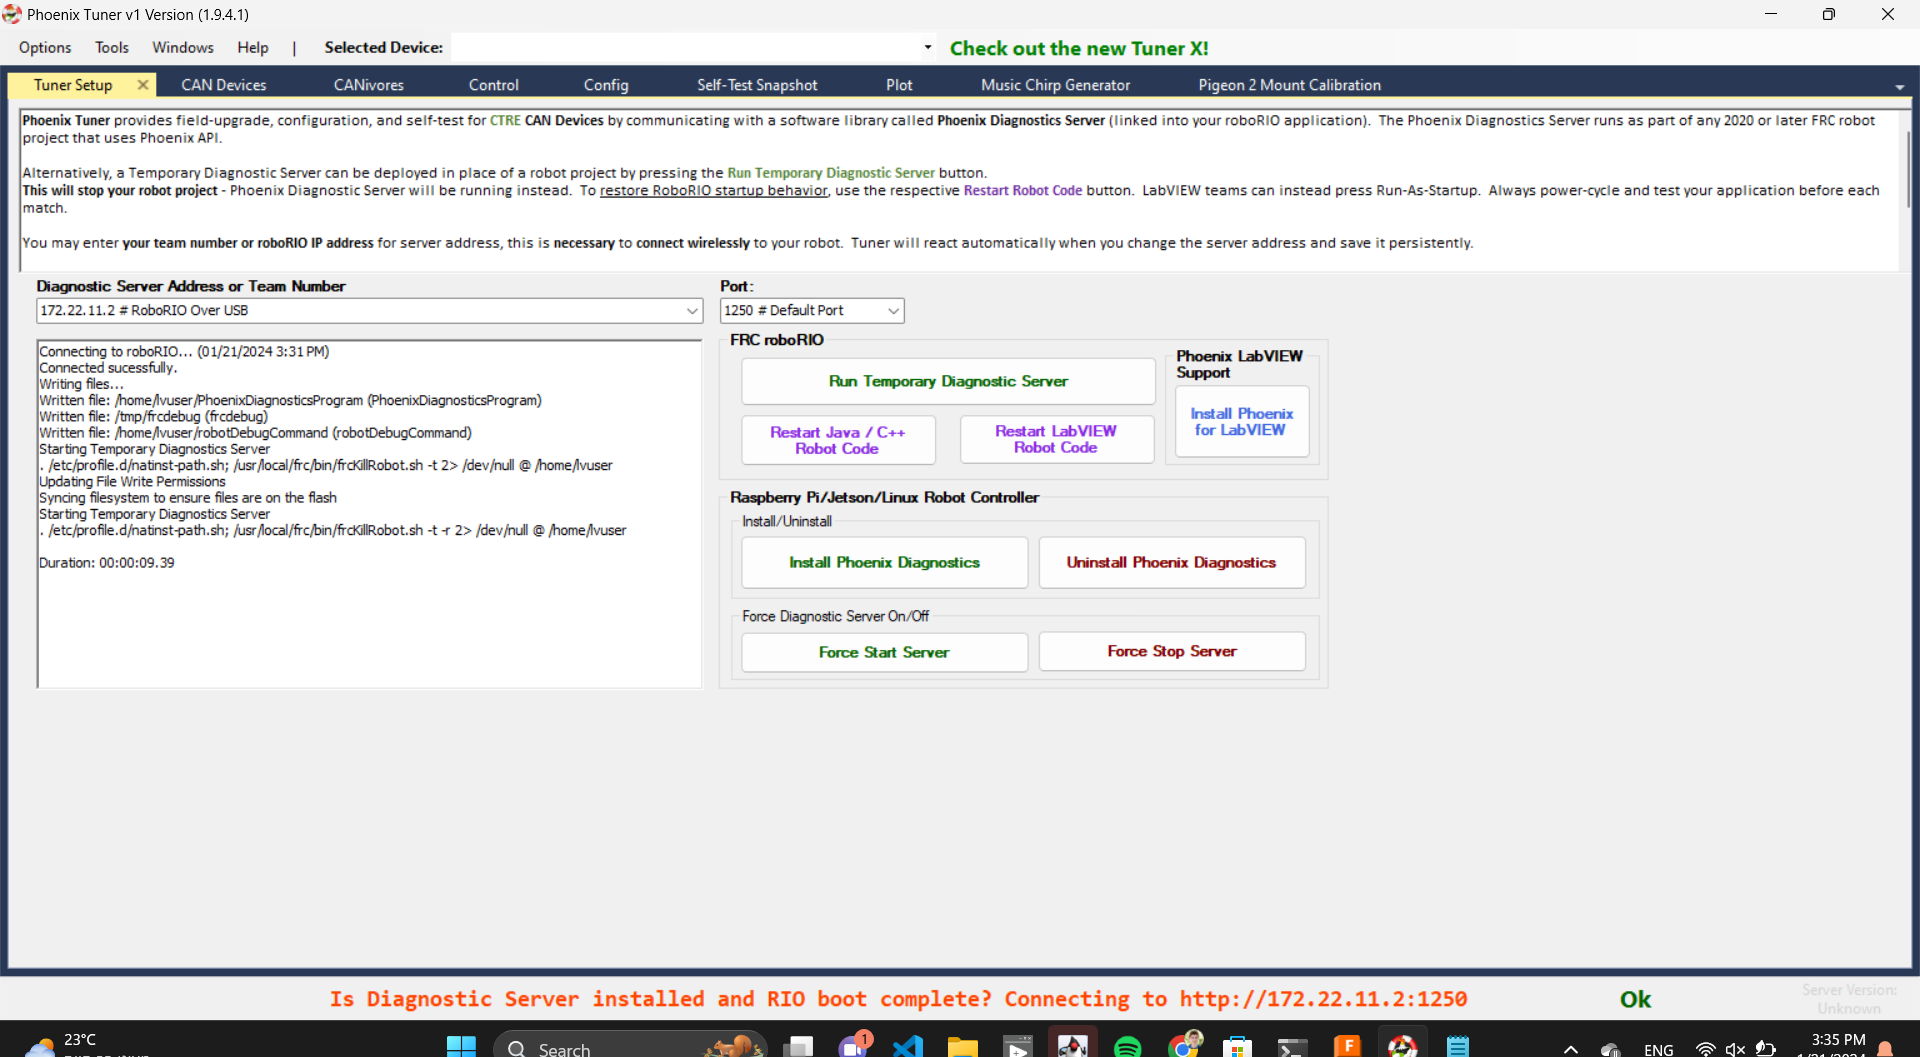Open the Windows menu
Screen dimensions: 1920x1057
click(183, 47)
